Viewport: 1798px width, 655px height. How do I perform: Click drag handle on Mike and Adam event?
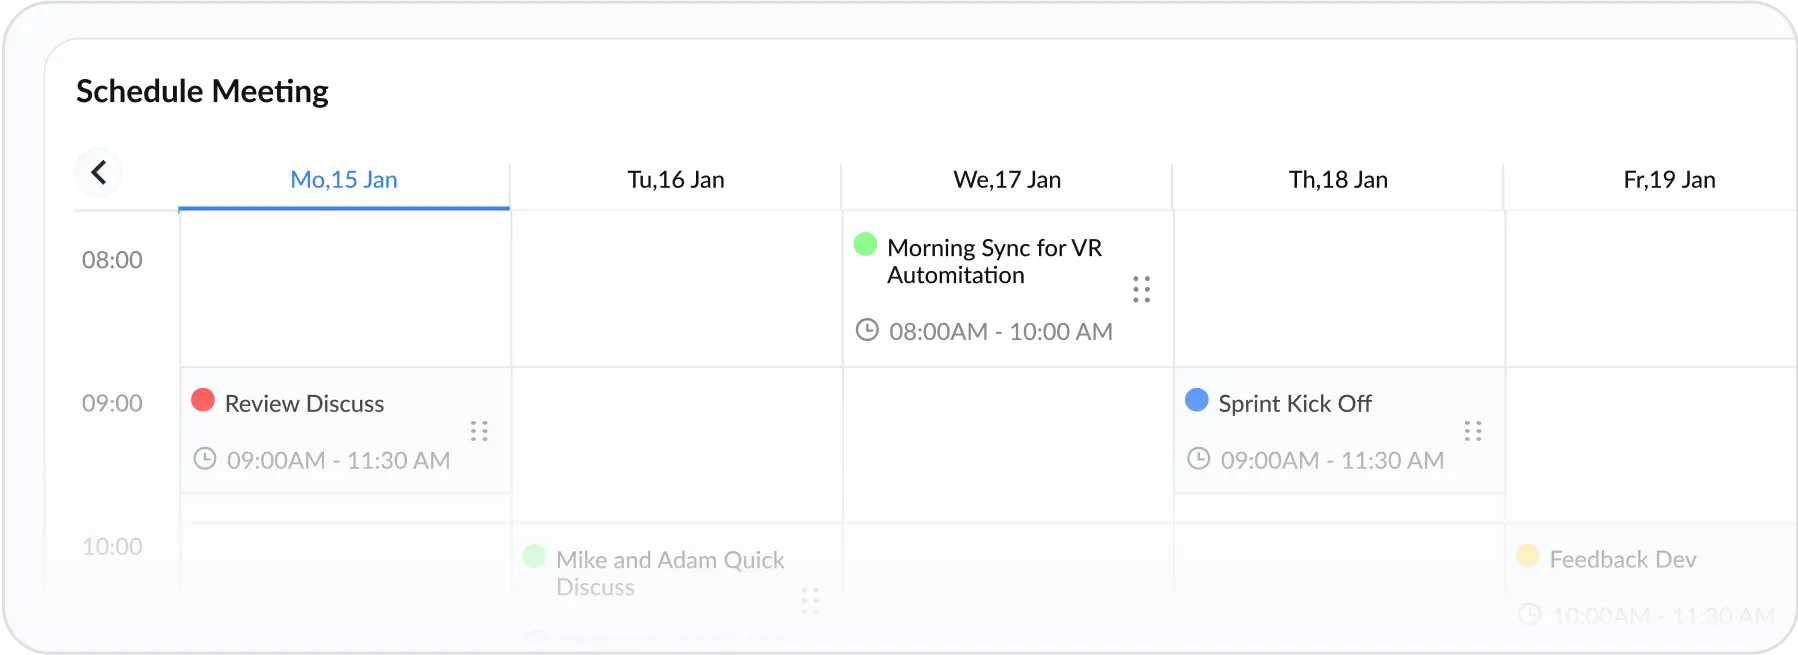[810, 601]
